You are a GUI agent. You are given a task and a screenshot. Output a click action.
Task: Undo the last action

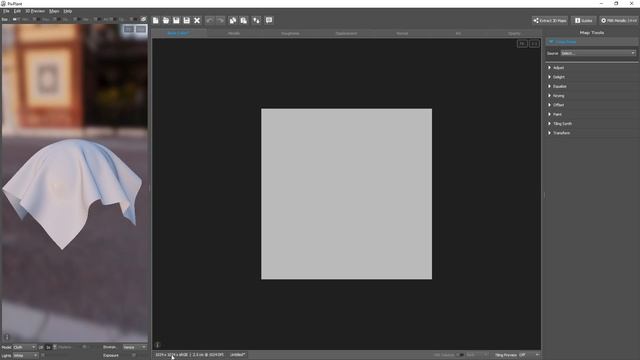(209, 20)
